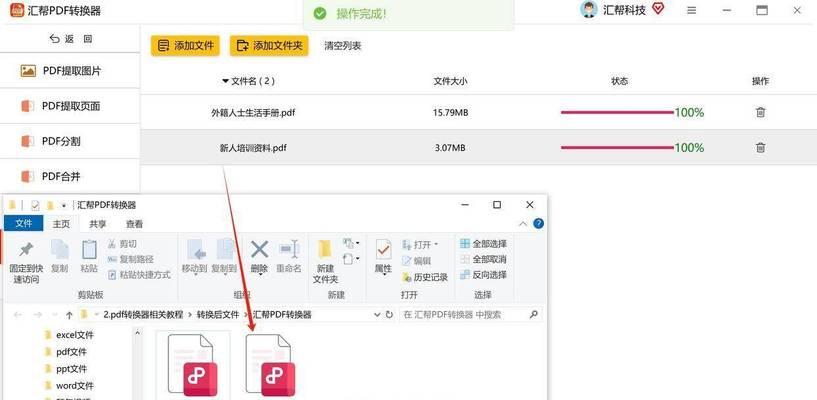
Task: Click the Explorer back arrow
Action: (x=18, y=315)
